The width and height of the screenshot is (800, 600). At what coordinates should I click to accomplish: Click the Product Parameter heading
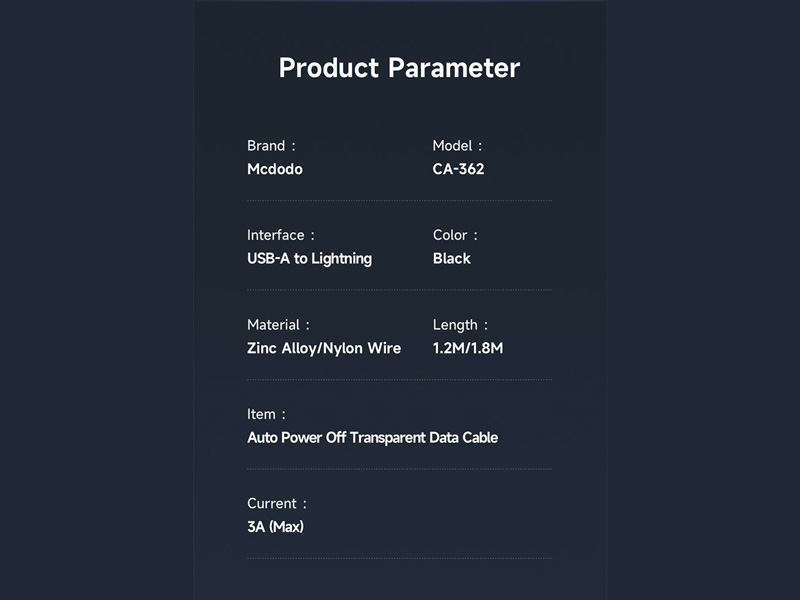399,68
